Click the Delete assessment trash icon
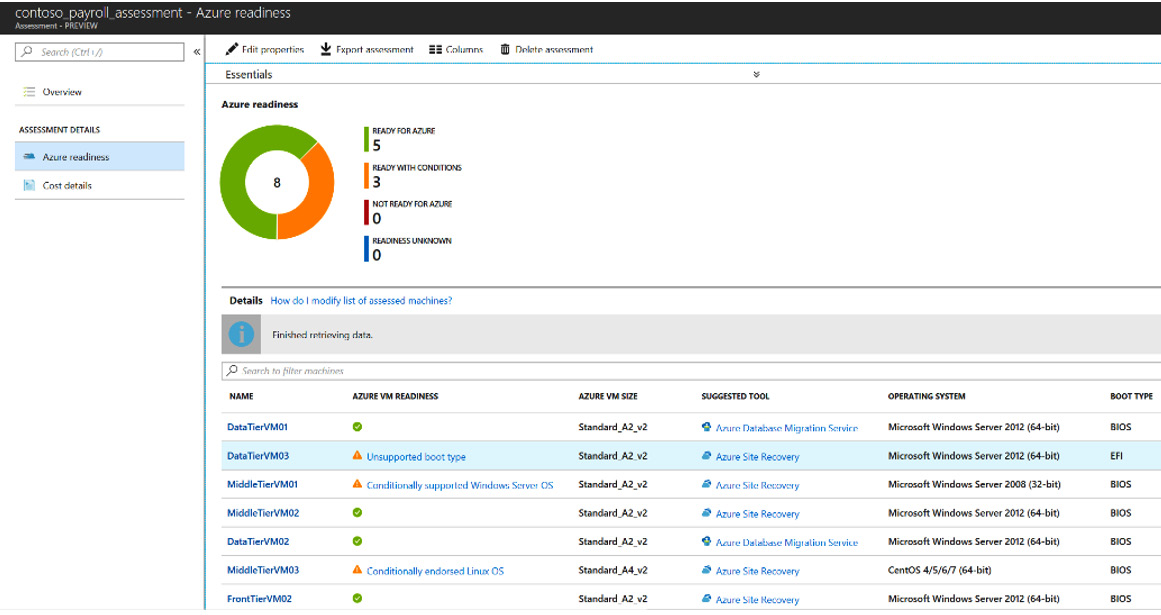 tap(505, 49)
